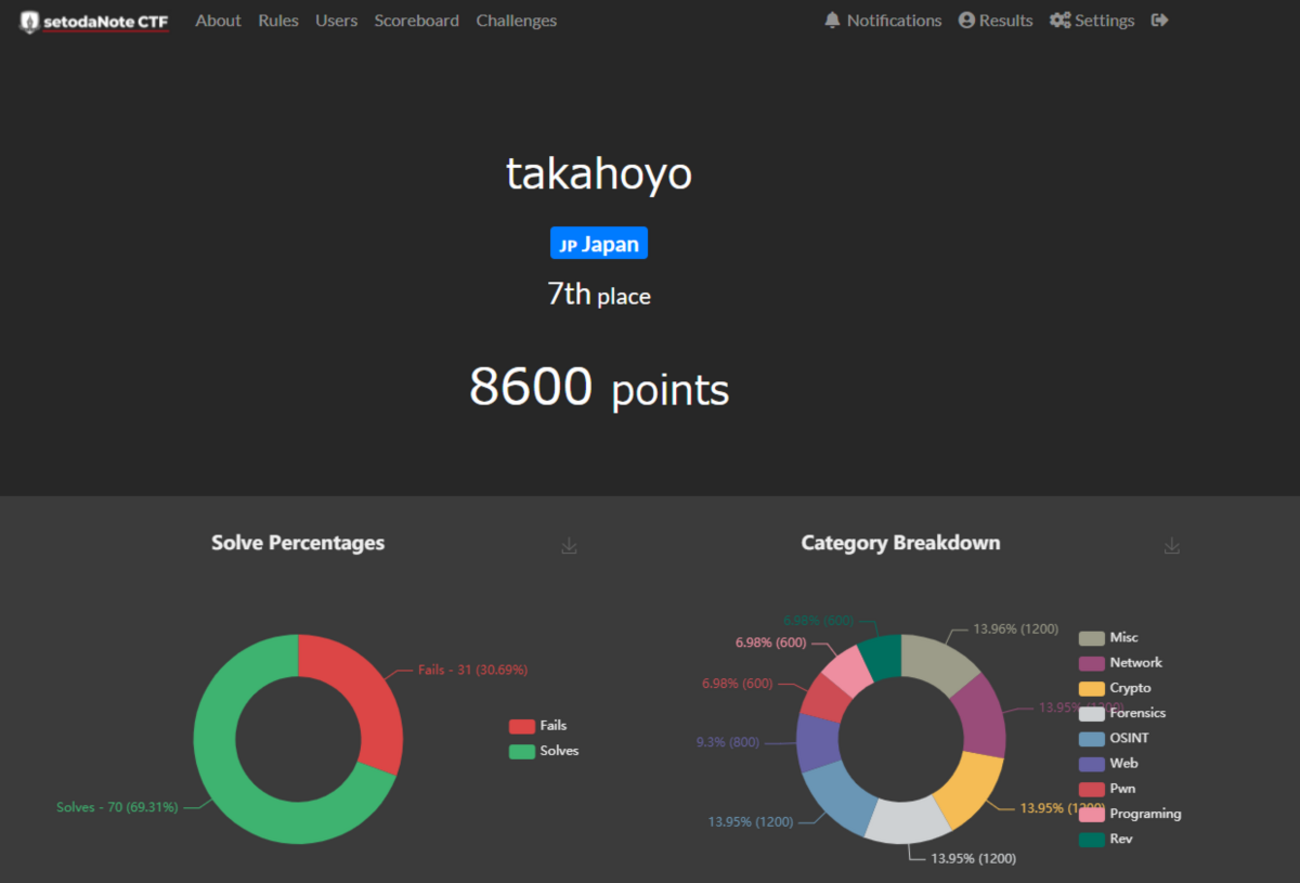The height and width of the screenshot is (883, 1300).
Task: Toggle the Forensics category legend entry
Action: click(x=1122, y=713)
